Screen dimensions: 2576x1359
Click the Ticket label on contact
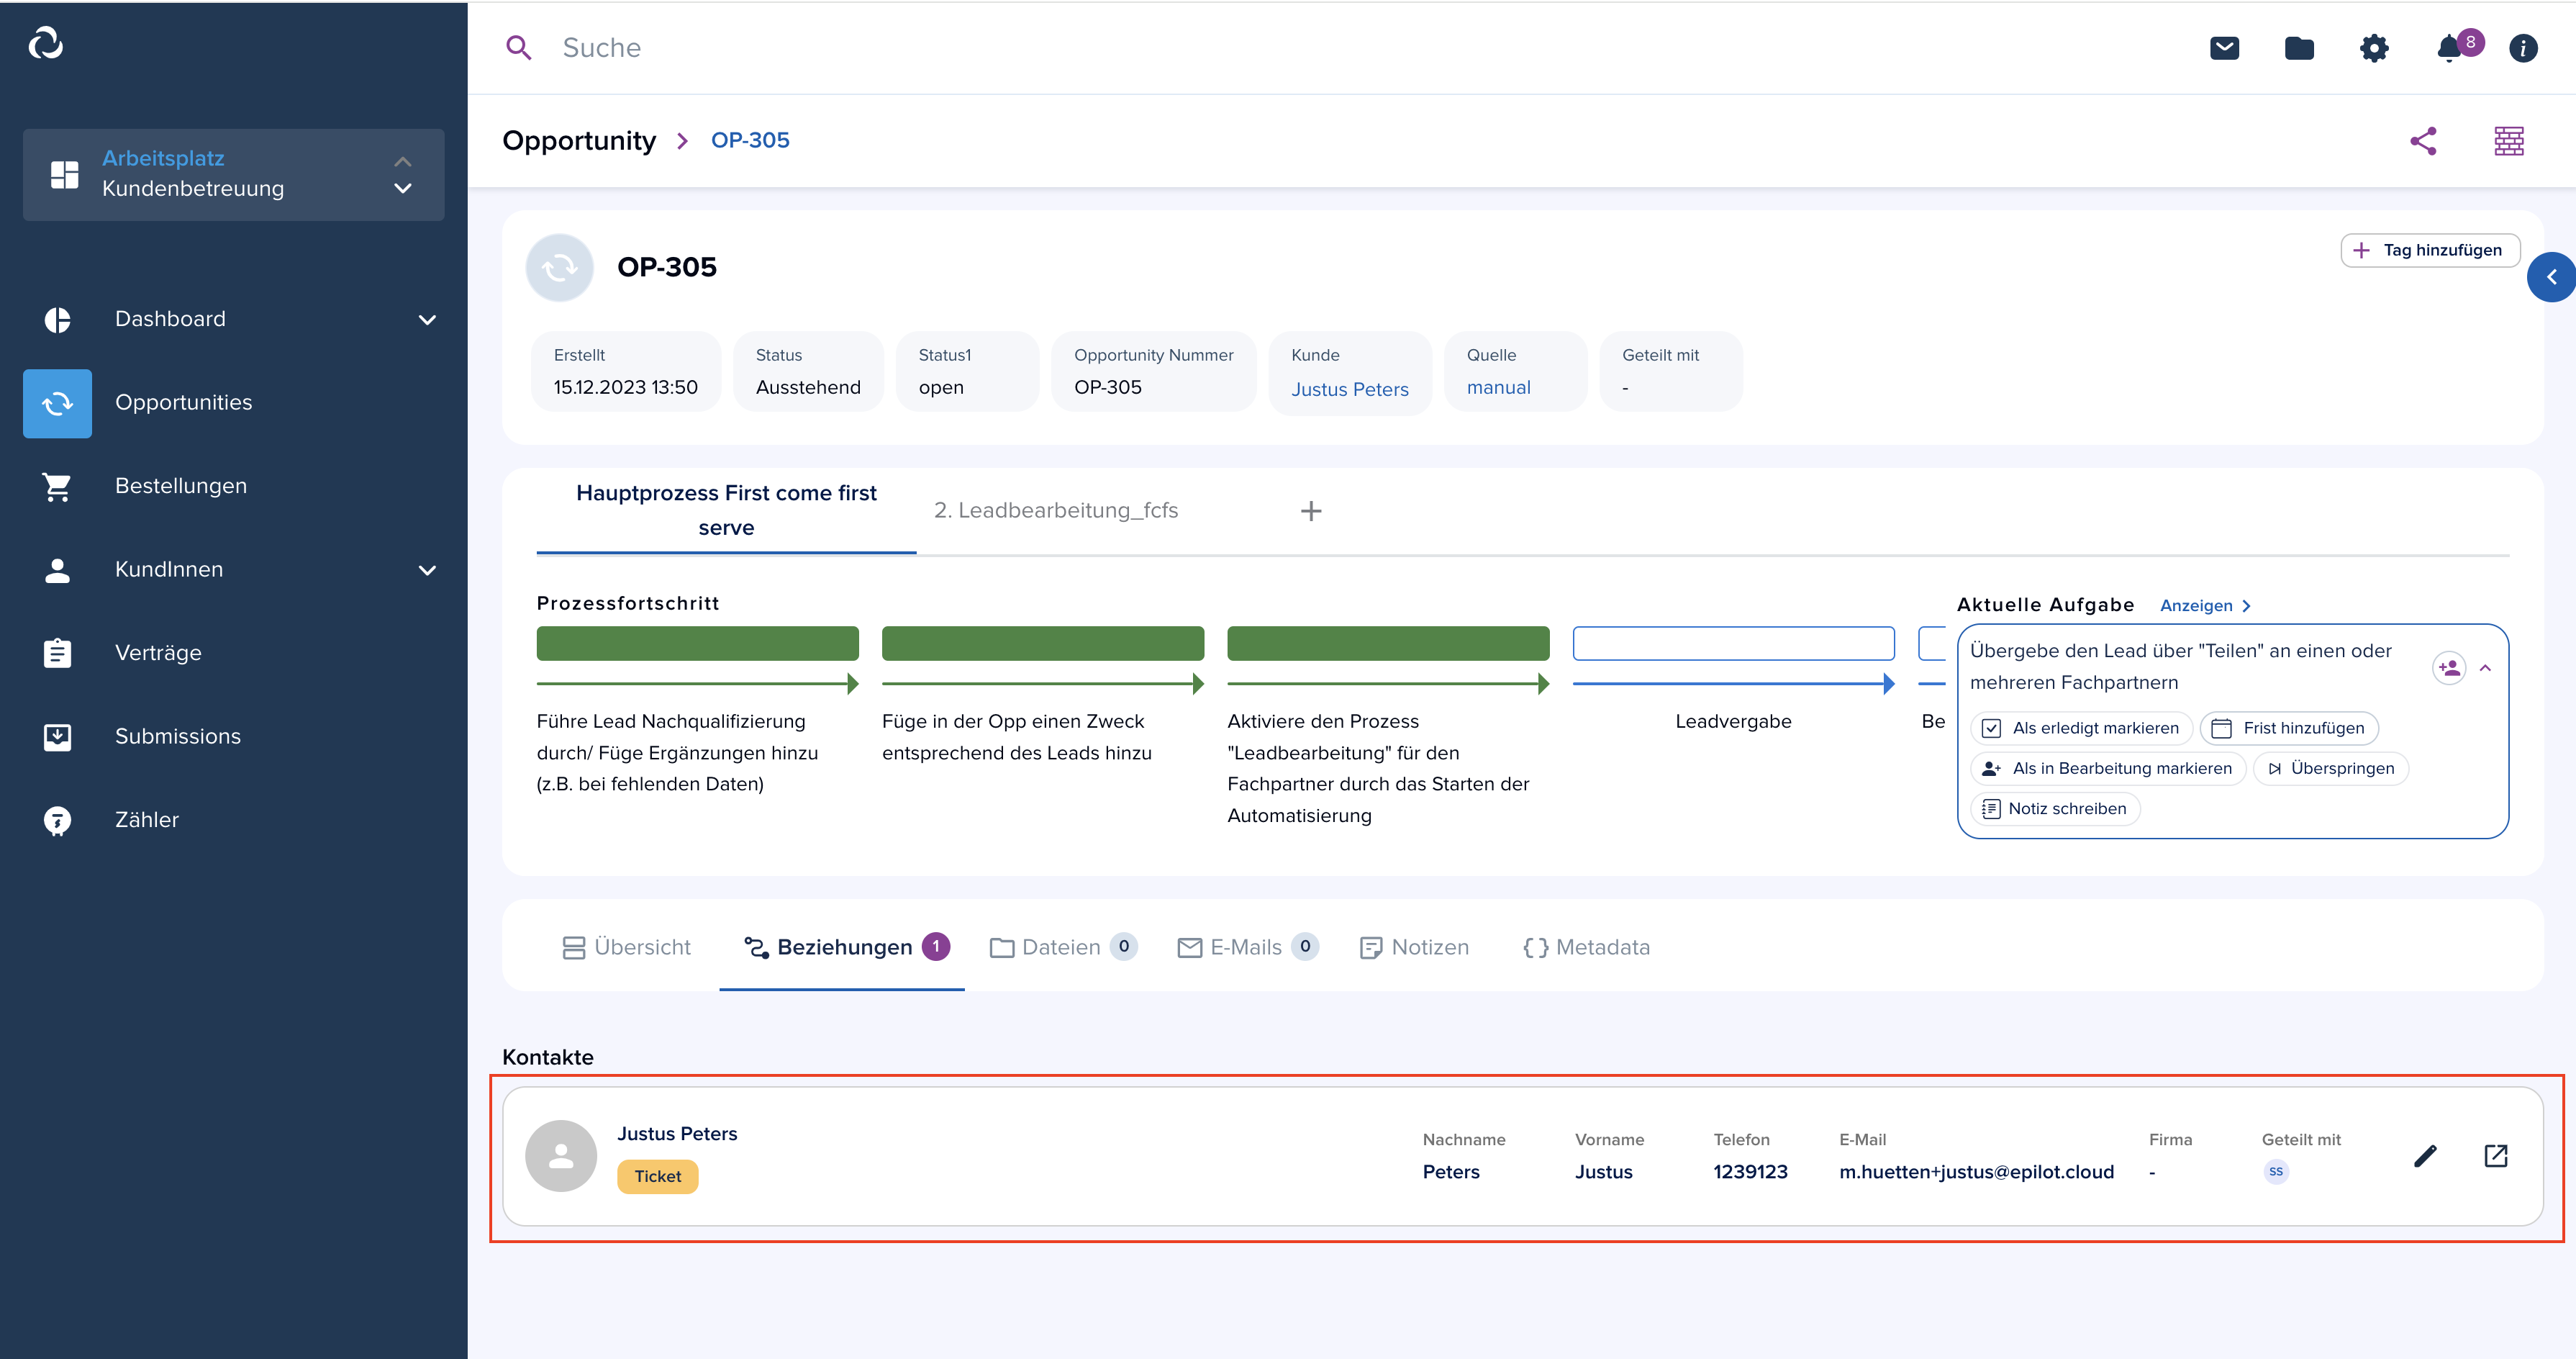(x=657, y=1176)
